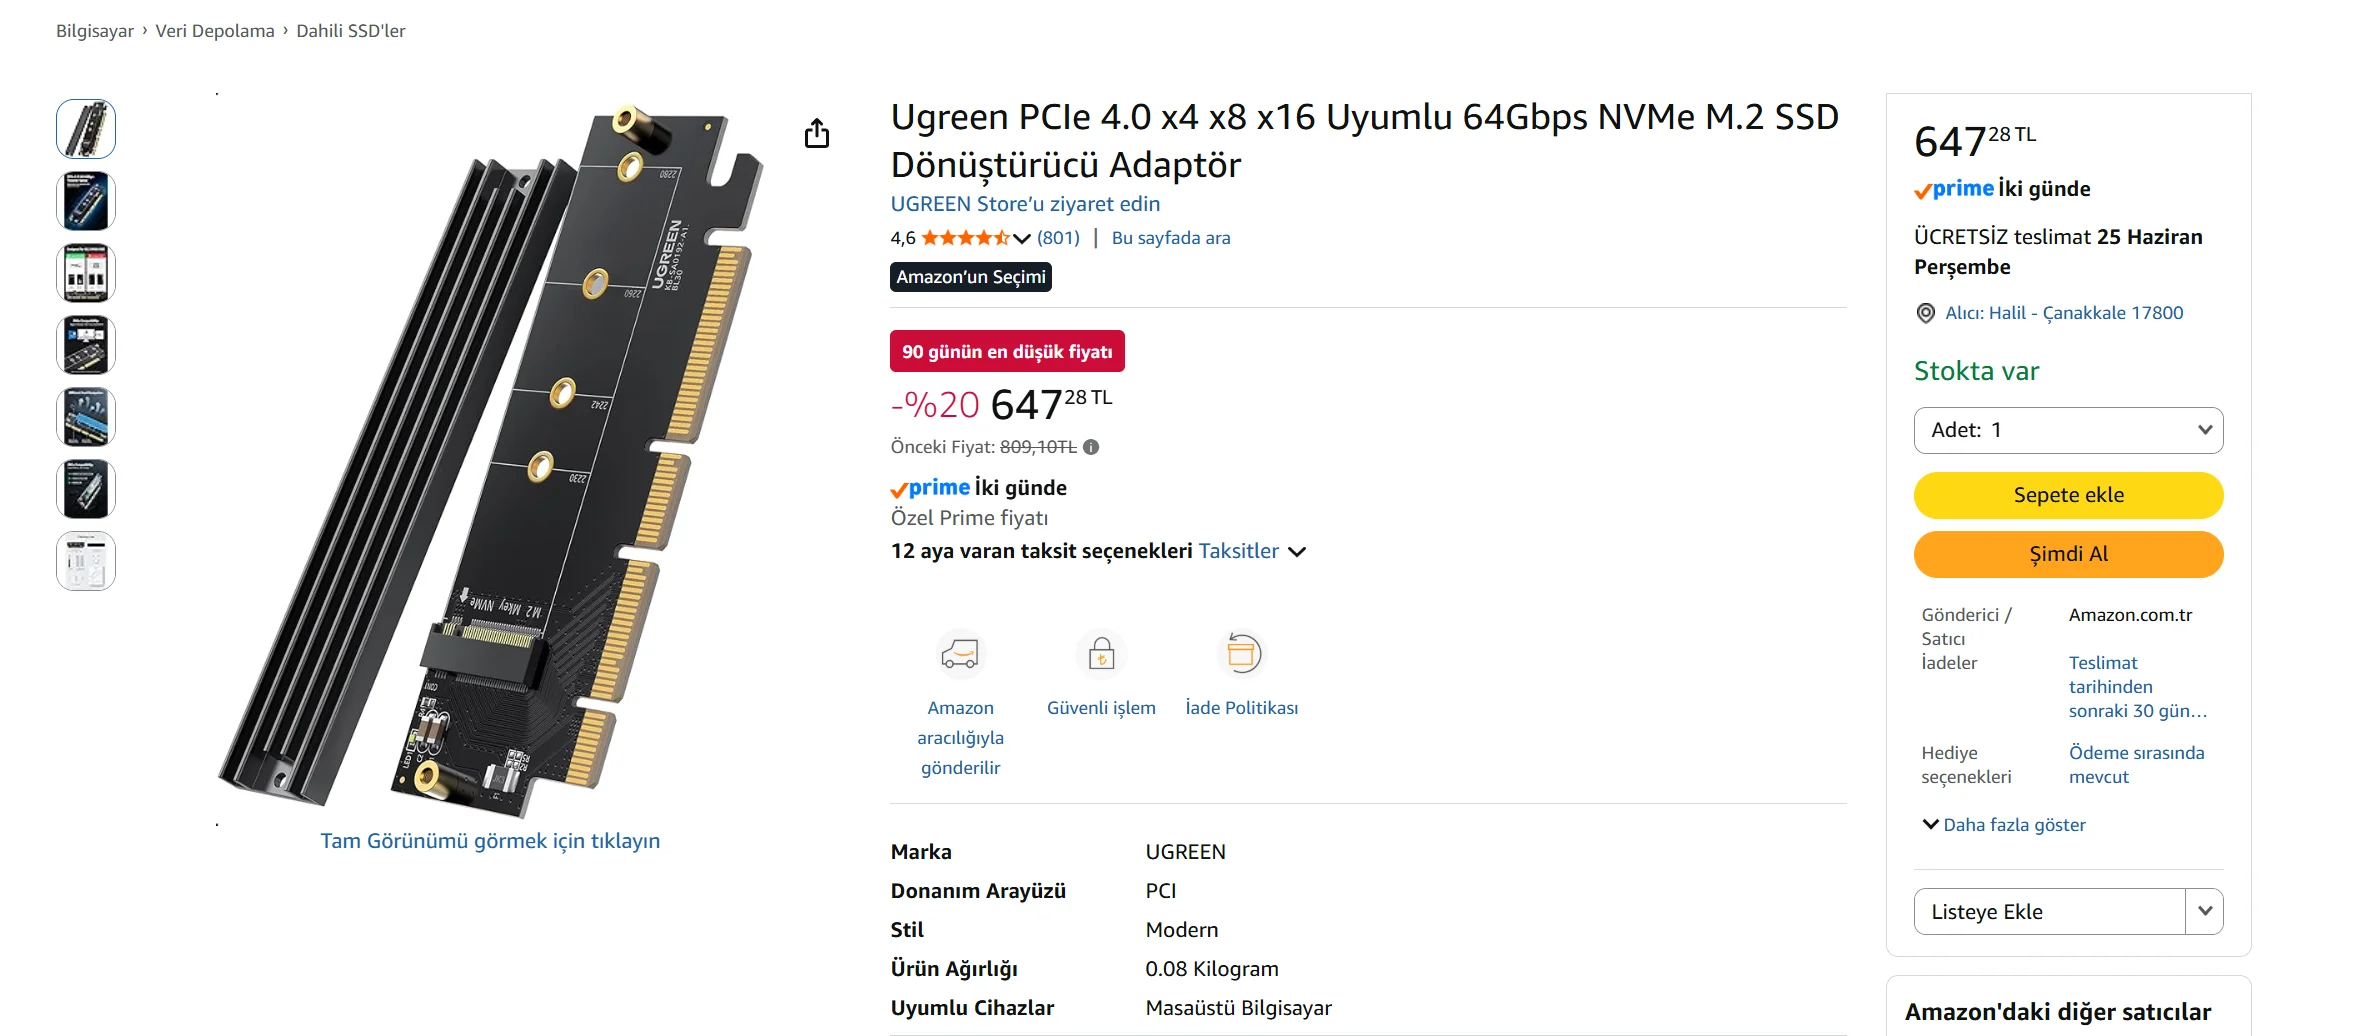
Task: Click the share icon beside product image
Action: tap(817, 133)
